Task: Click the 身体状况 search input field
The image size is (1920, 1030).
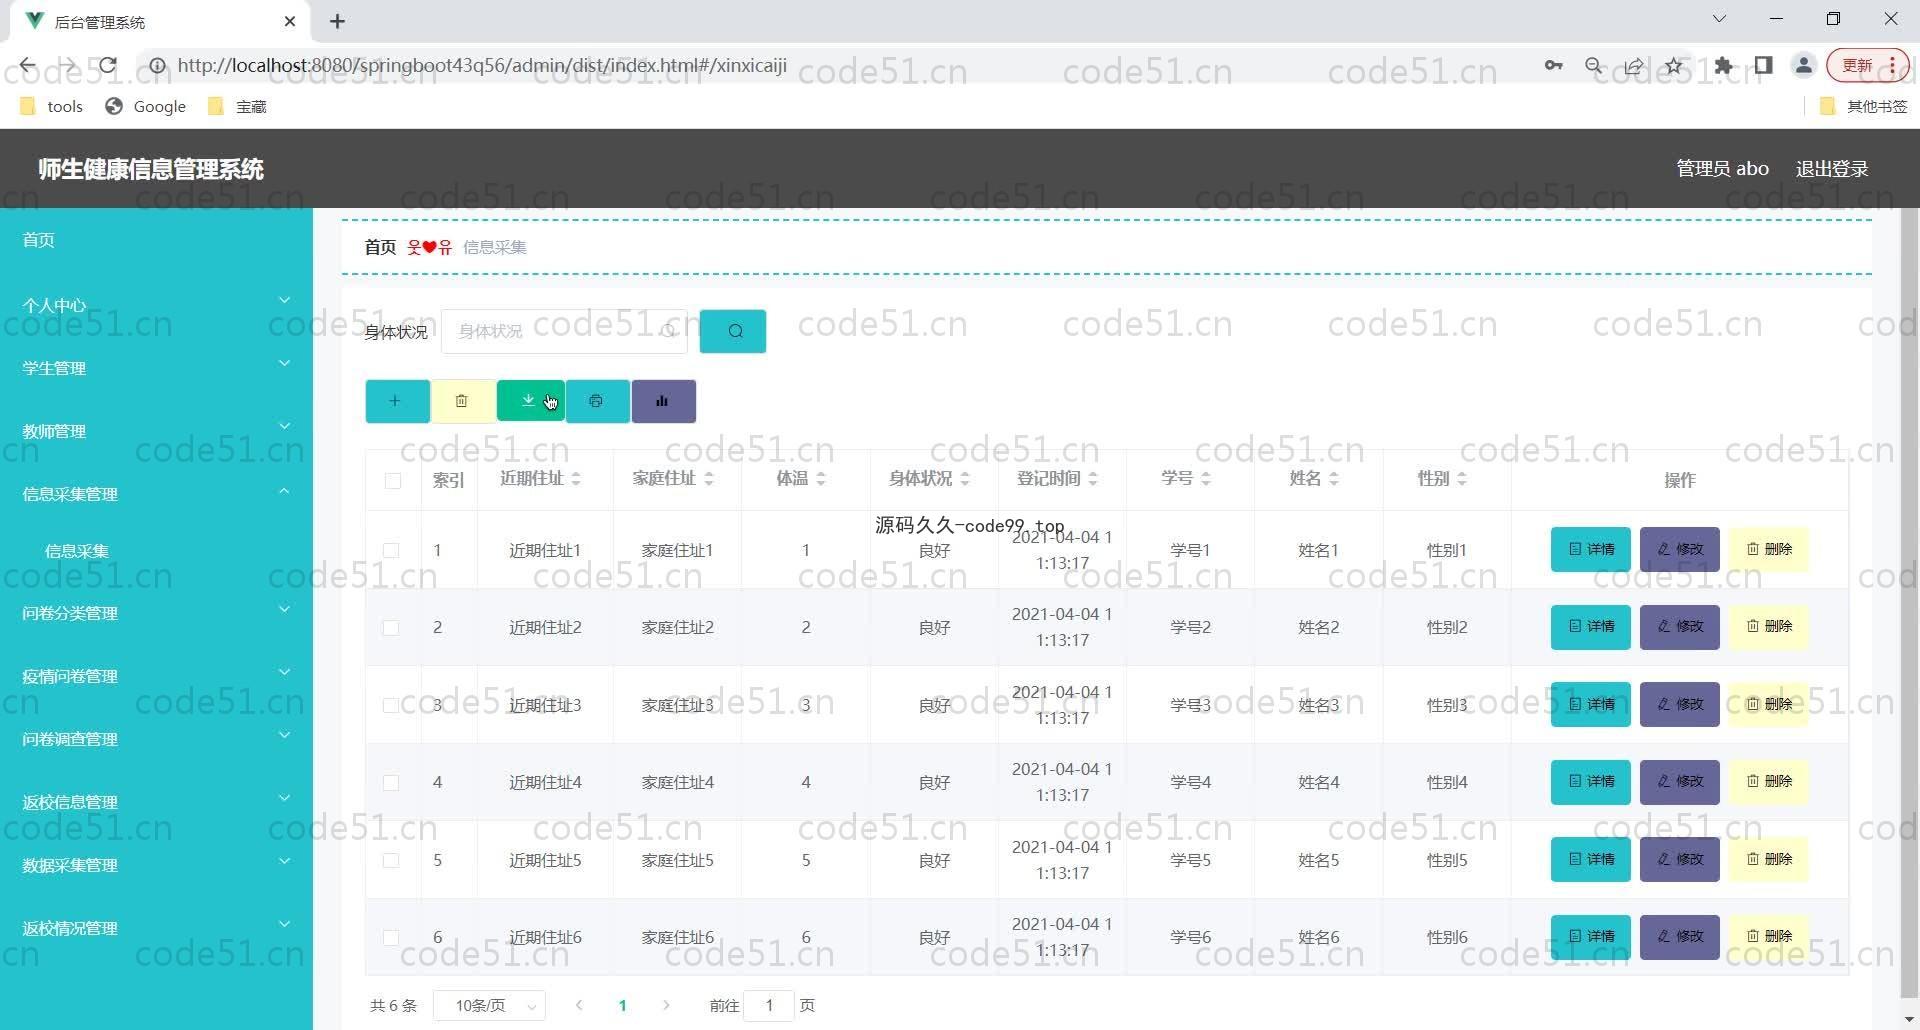Action: [x=565, y=331]
